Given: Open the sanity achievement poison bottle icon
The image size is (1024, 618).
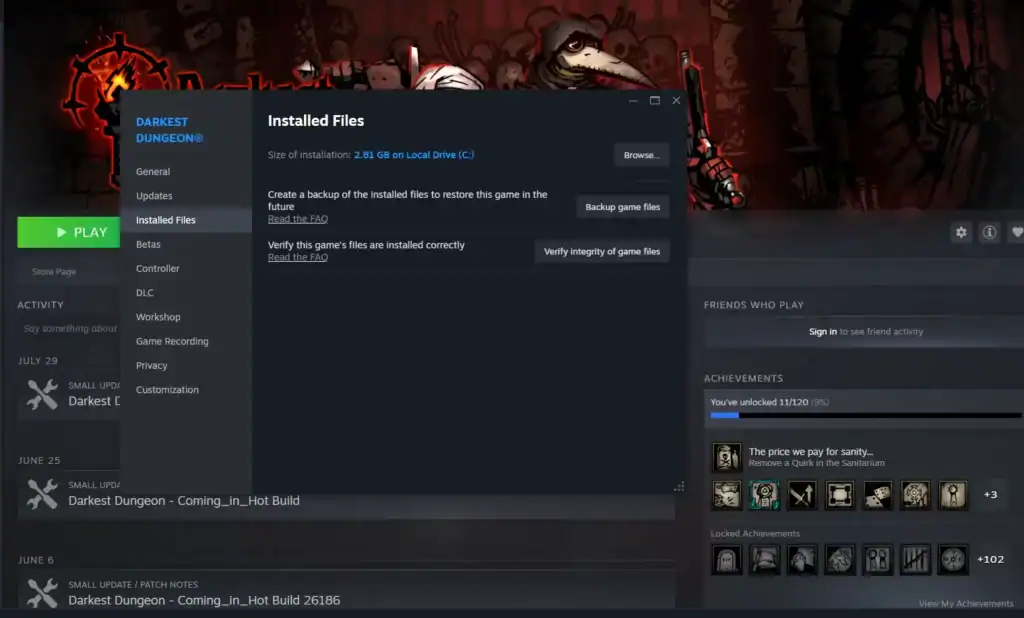Looking at the screenshot, I should [726, 457].
